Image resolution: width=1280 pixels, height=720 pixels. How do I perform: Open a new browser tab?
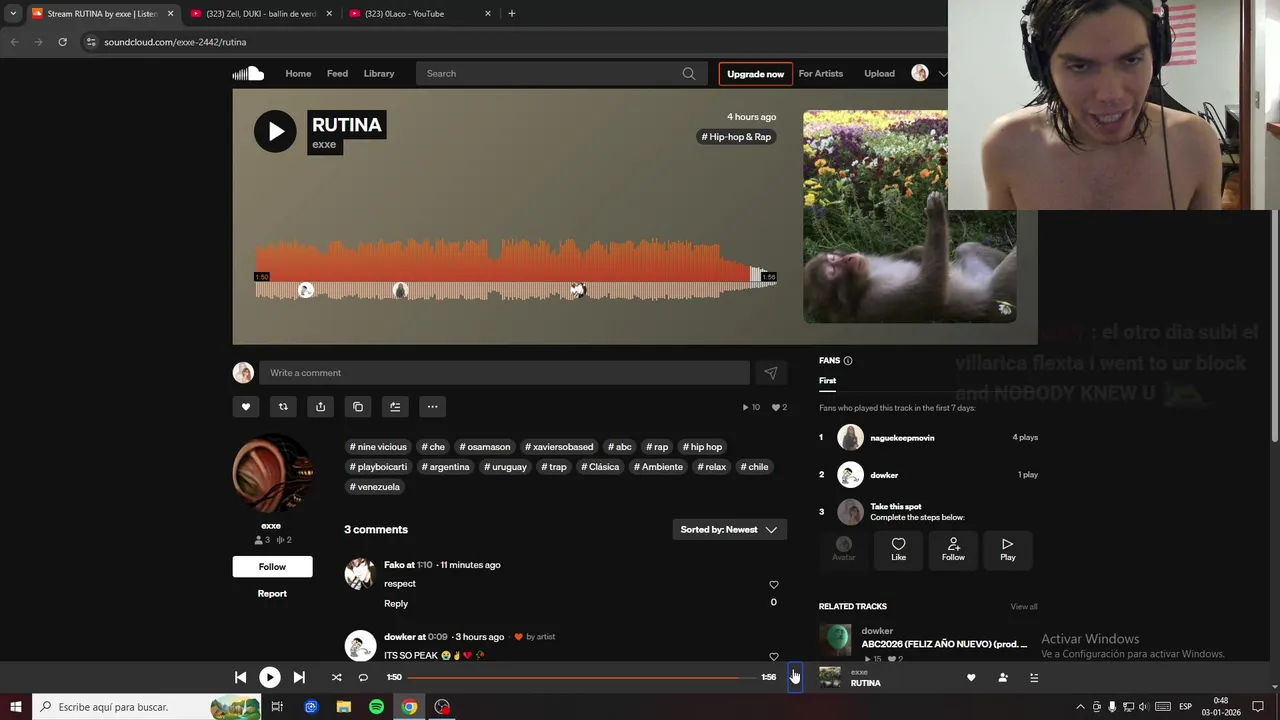[x=512, y=14]
